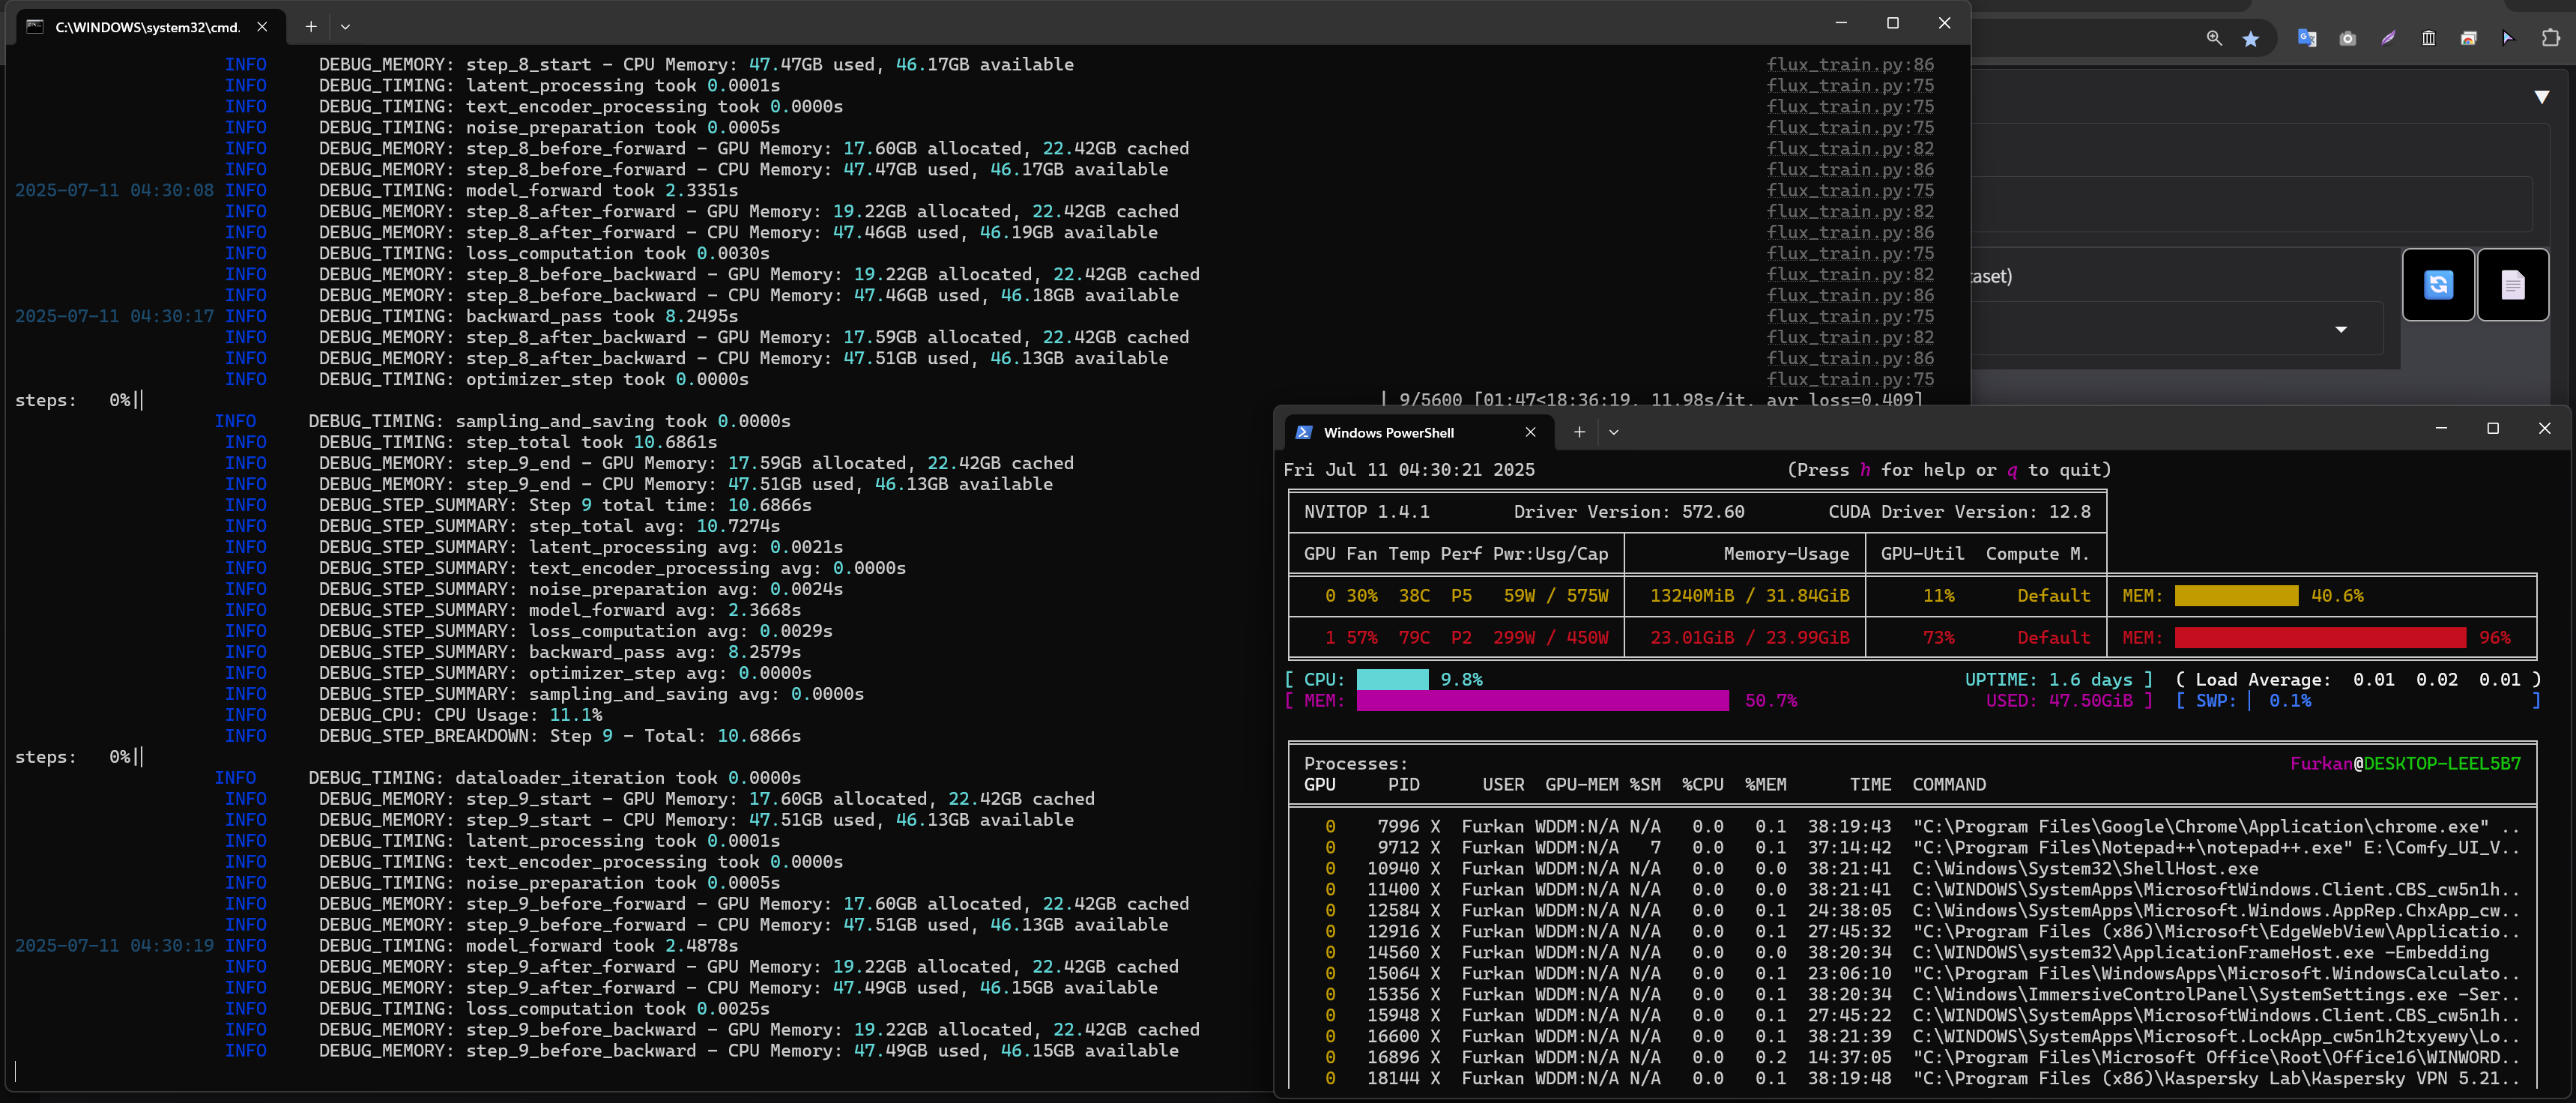The image size is (2576, 1103).
Task: Open the Google Translate extension
Action: (2307, 38)
